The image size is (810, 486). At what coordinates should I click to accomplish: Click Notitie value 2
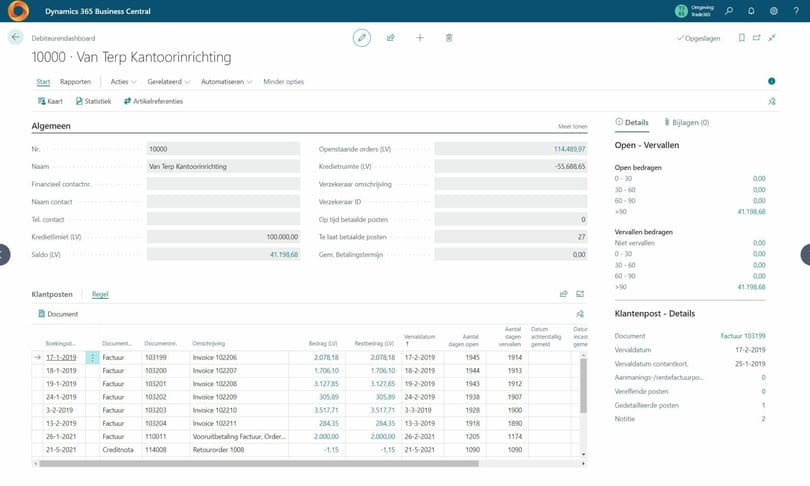point(763,419)
